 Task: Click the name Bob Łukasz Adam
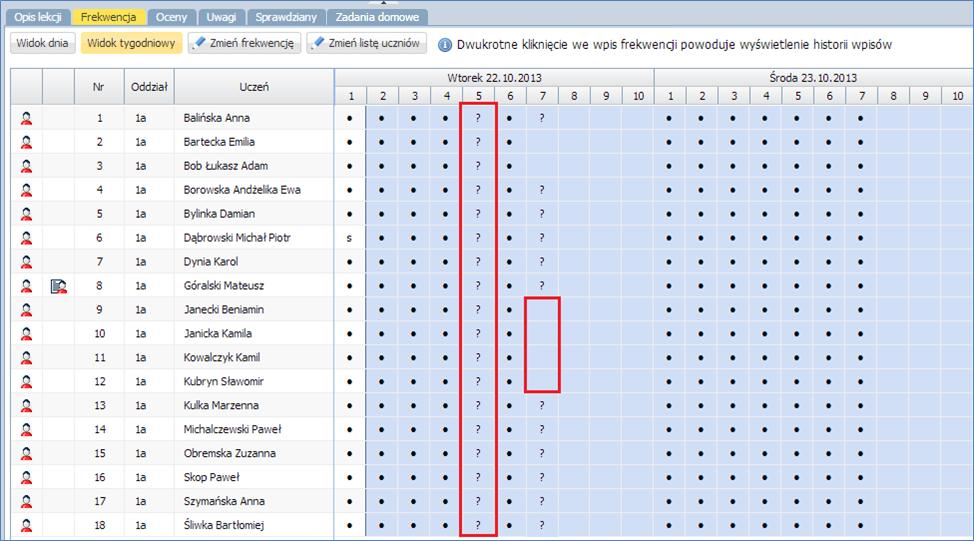click(x=226, y=166)
